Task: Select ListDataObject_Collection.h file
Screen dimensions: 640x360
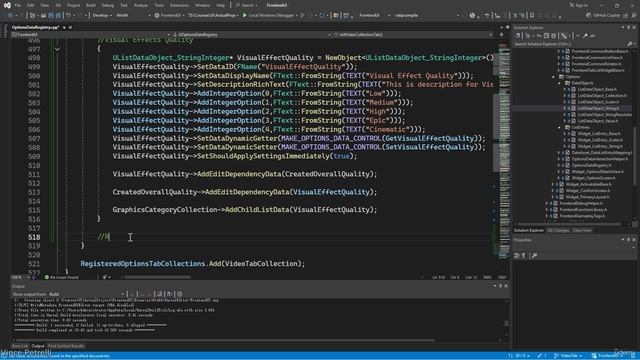Action: [602, 96]
